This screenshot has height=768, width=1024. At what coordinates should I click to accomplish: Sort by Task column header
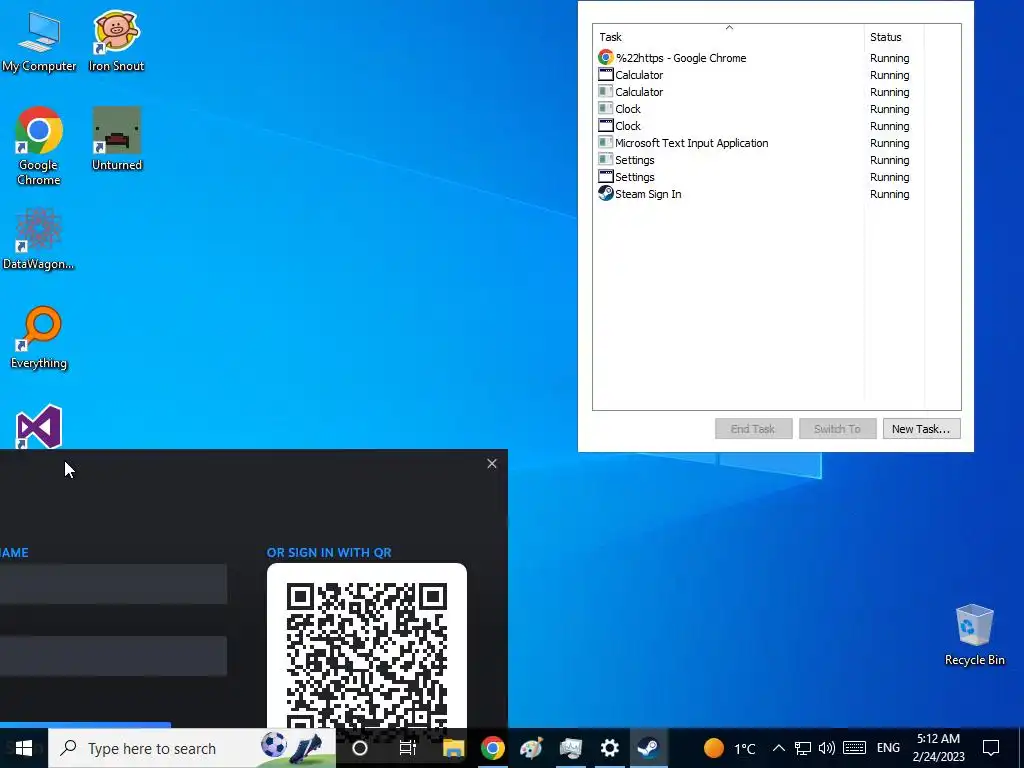[x=729, y=37]
